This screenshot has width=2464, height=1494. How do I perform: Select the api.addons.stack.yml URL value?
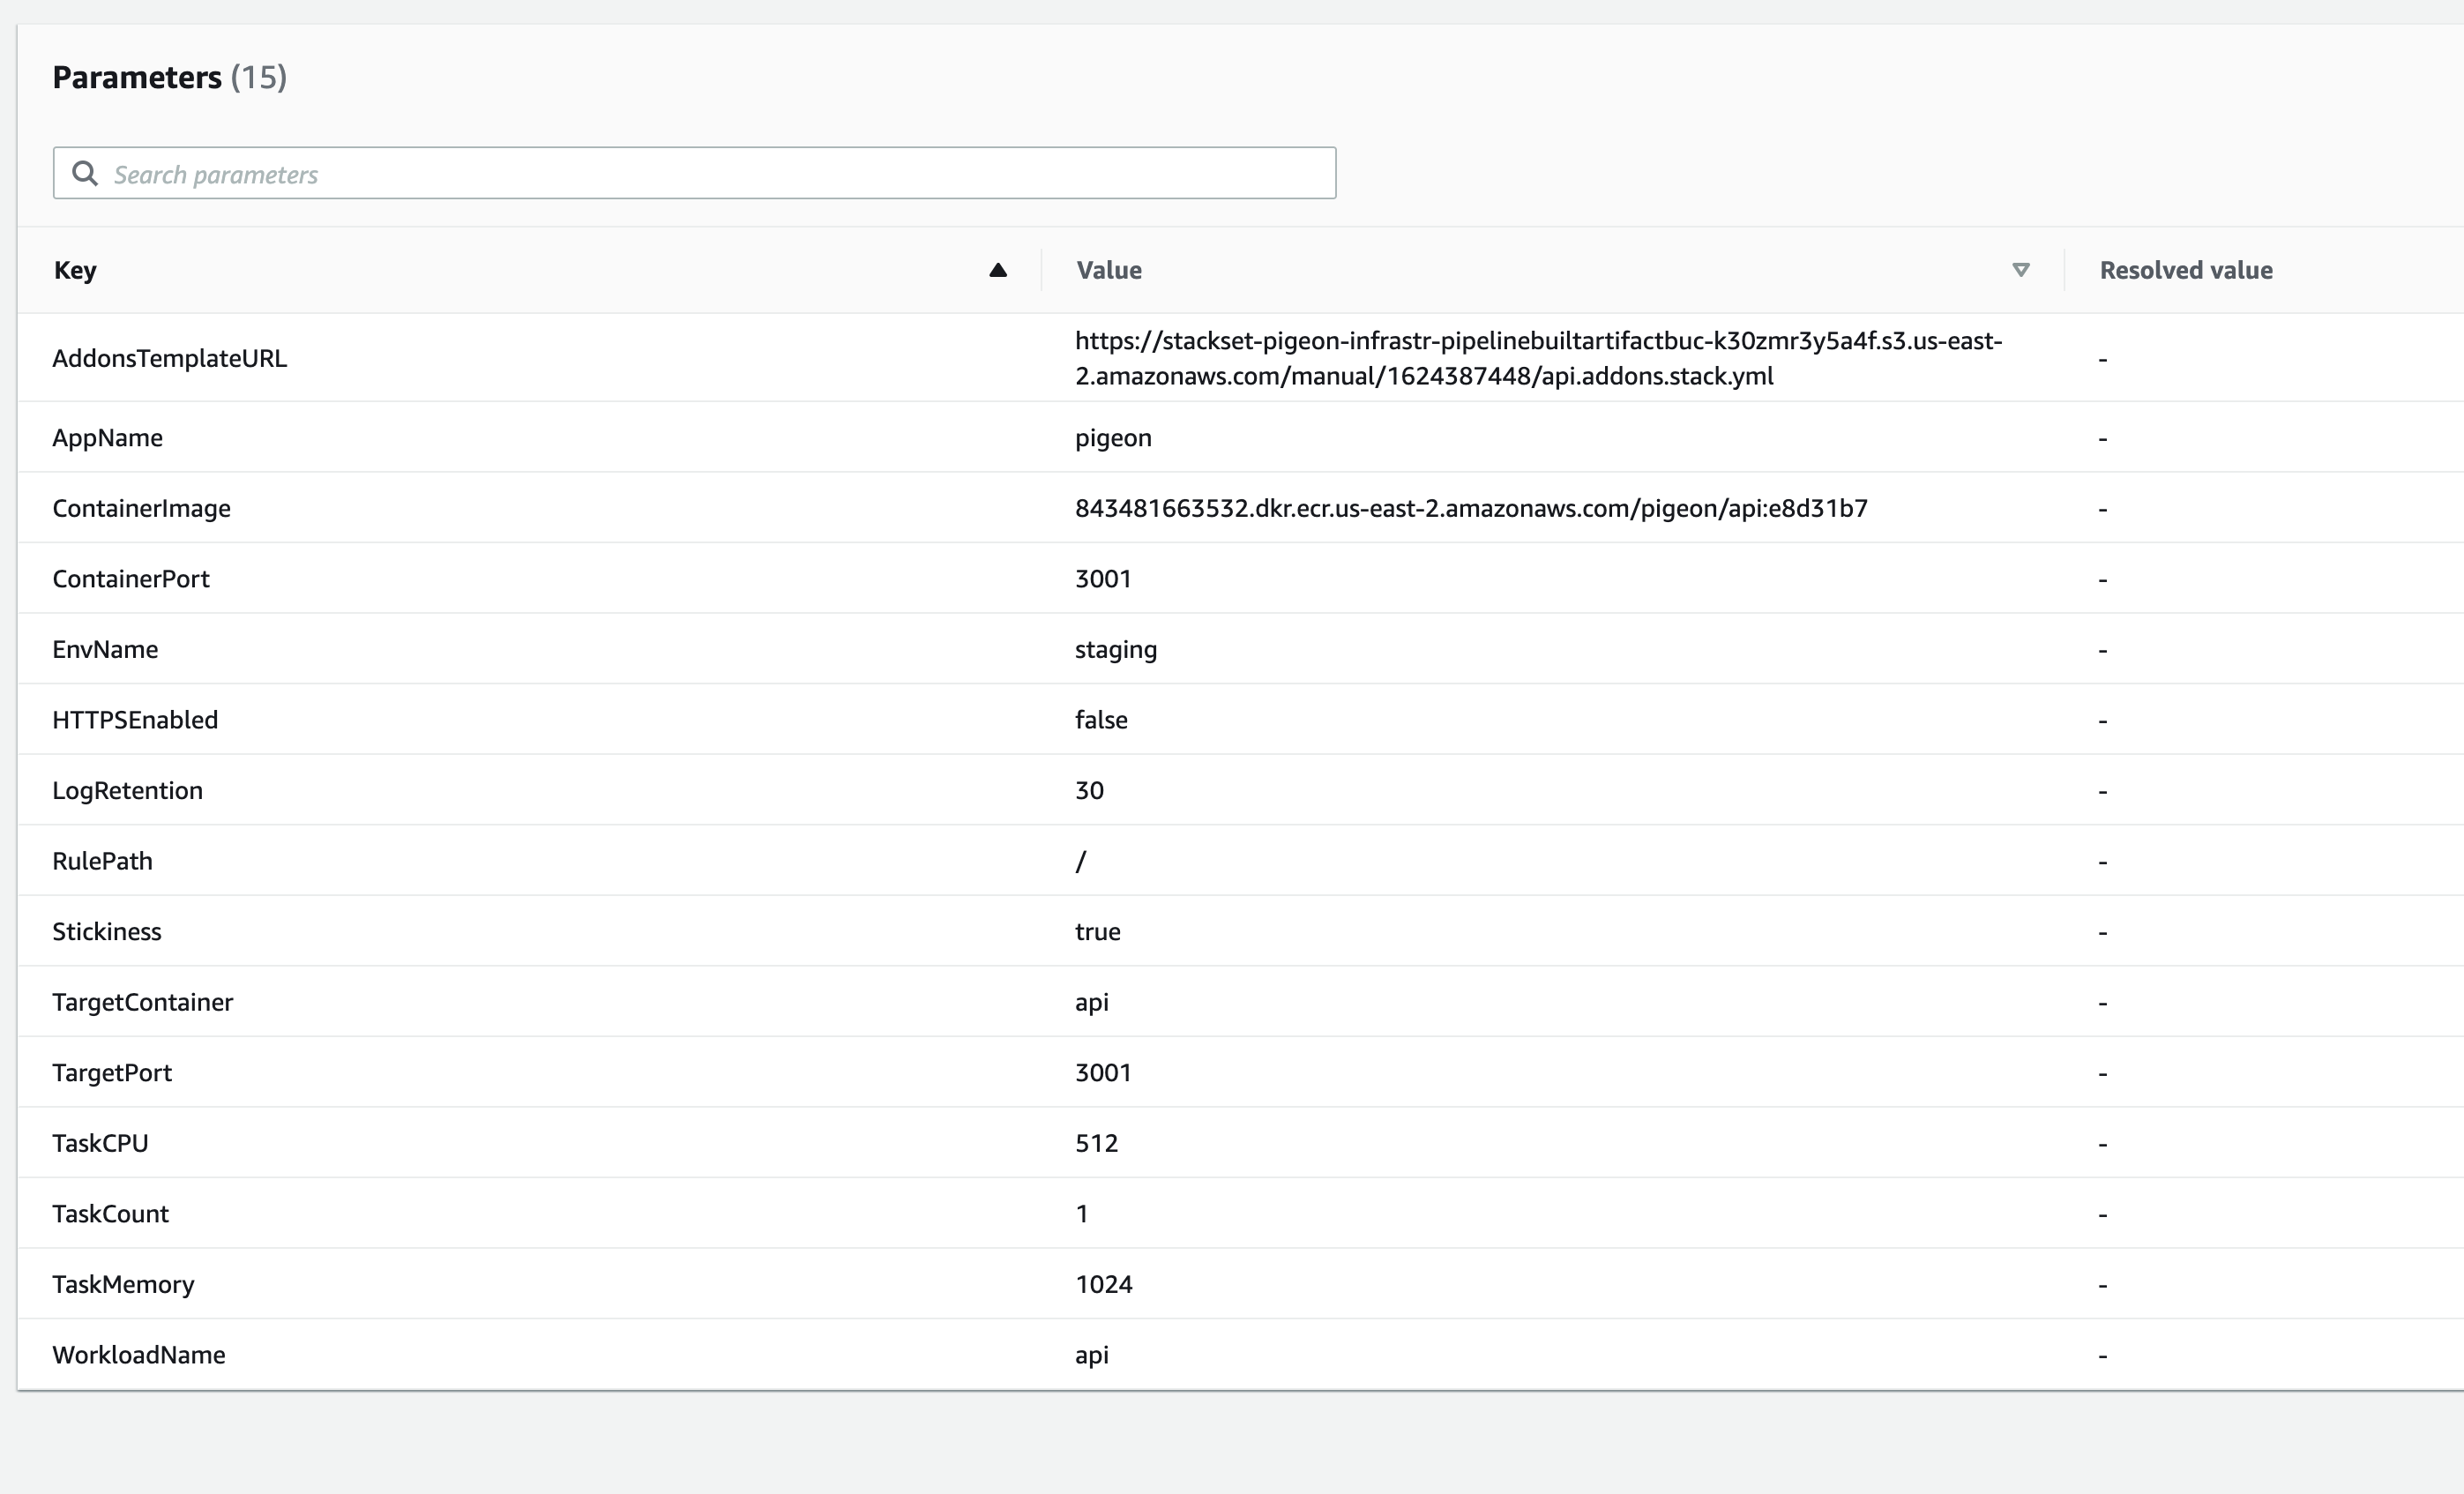(1539, 358)
